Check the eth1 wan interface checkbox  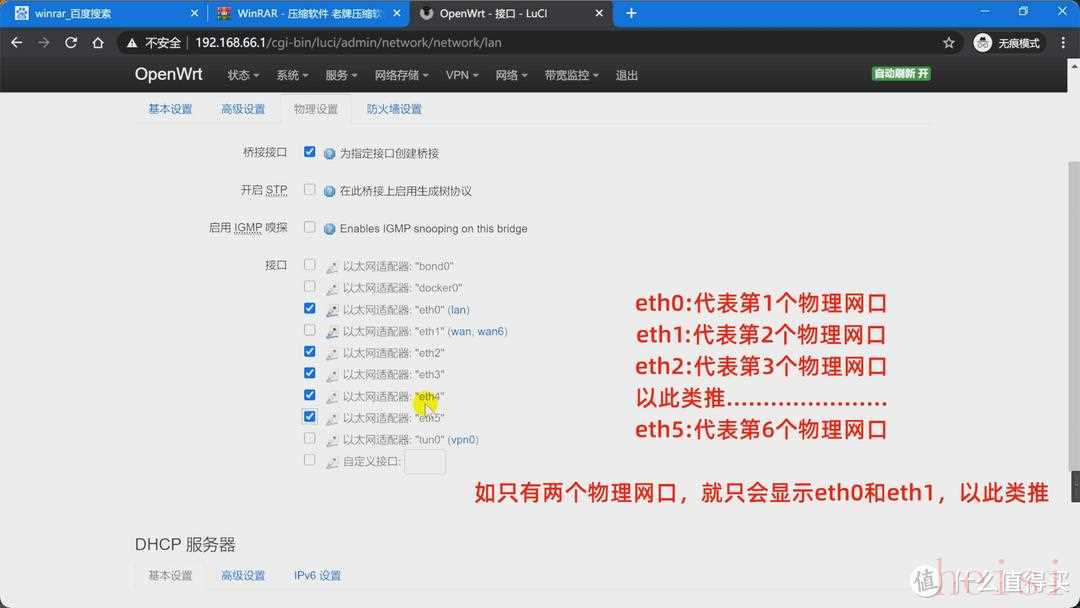310,330
